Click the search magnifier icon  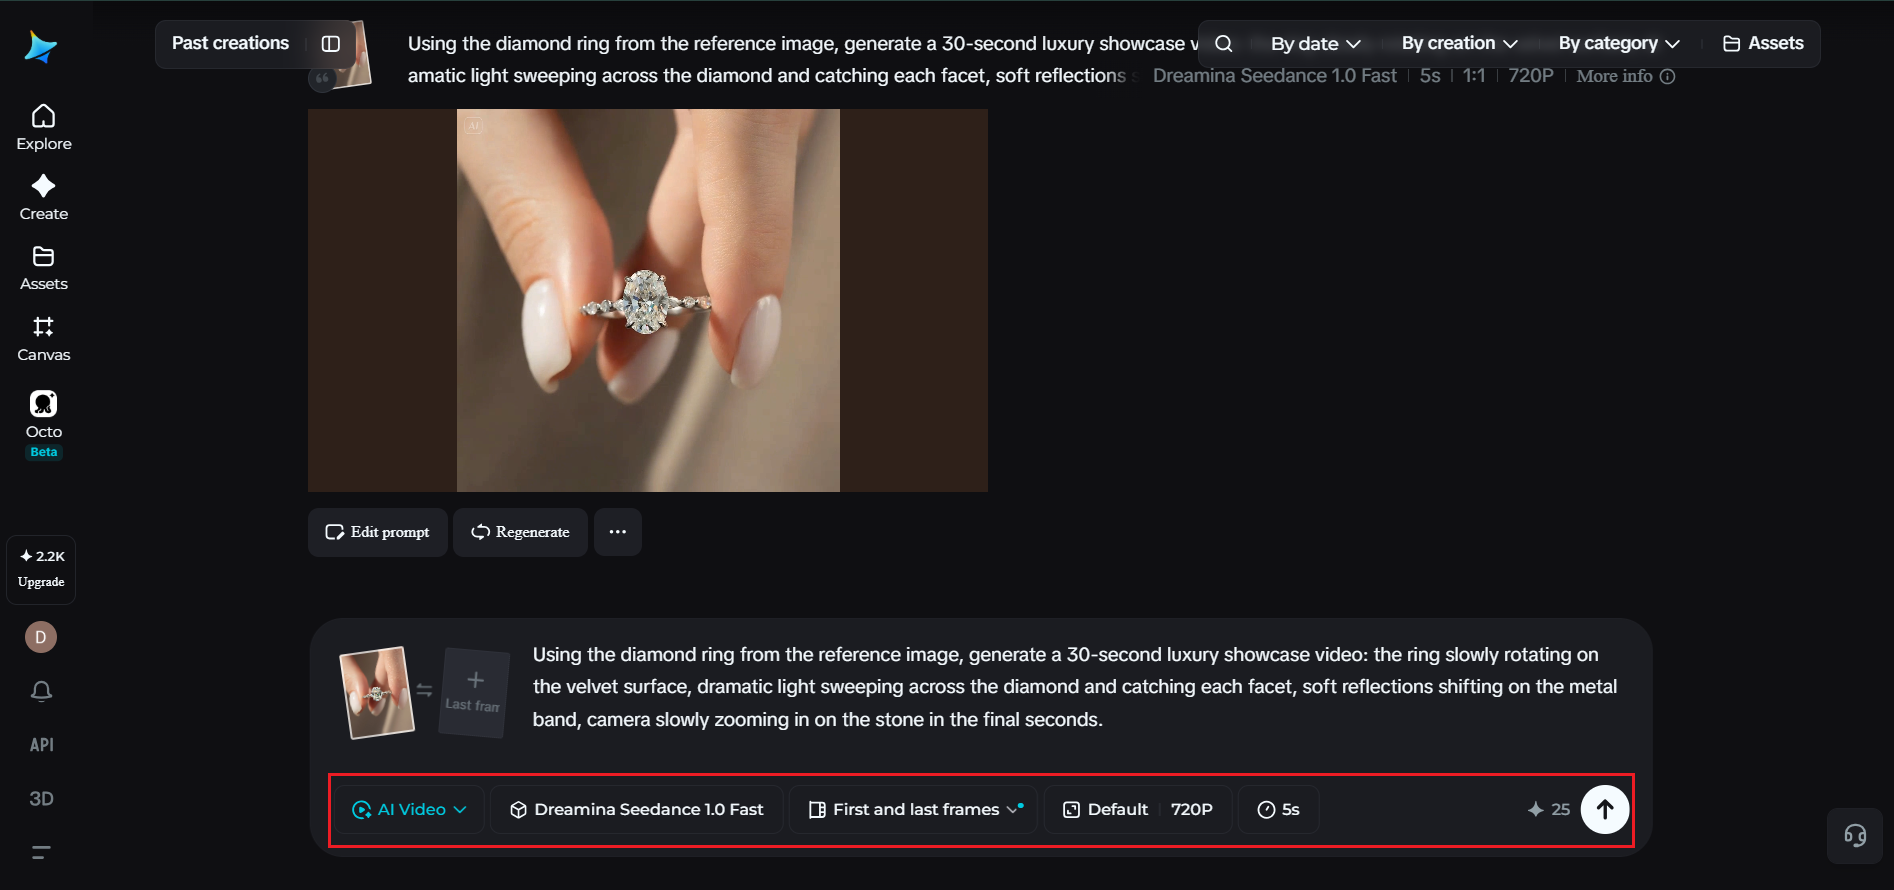[x=1224, y=44]
